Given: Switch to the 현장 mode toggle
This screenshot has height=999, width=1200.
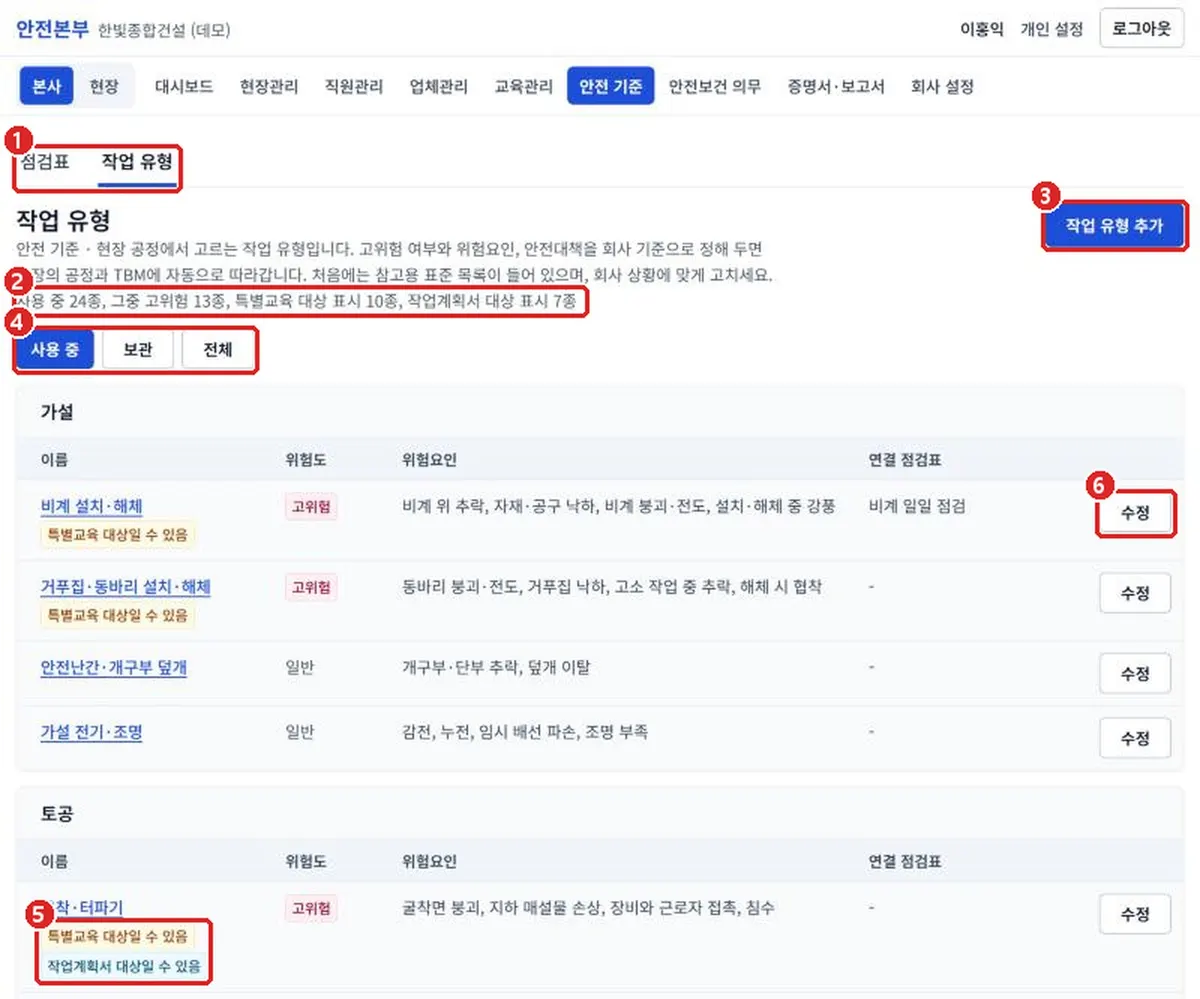Looking at the screenshot, I should [x=104, y=86].
